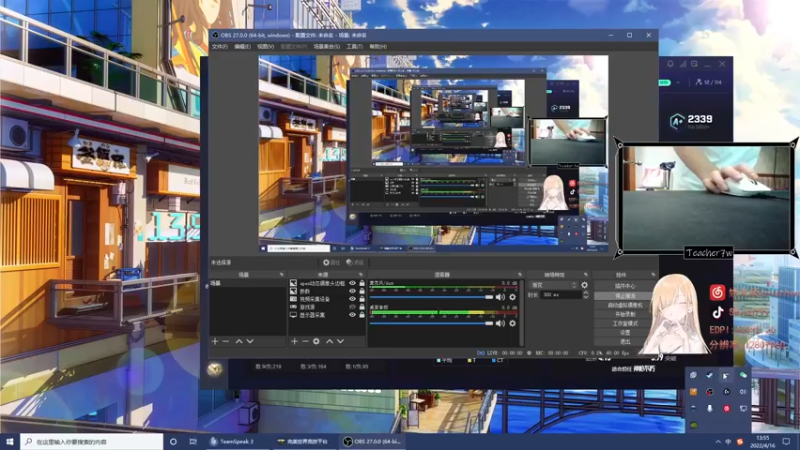Image resolution: width=800 pixels, height=450 pixels.
Task: Remove the selected source with the minus icon
Action: click(x=305, y=341)
